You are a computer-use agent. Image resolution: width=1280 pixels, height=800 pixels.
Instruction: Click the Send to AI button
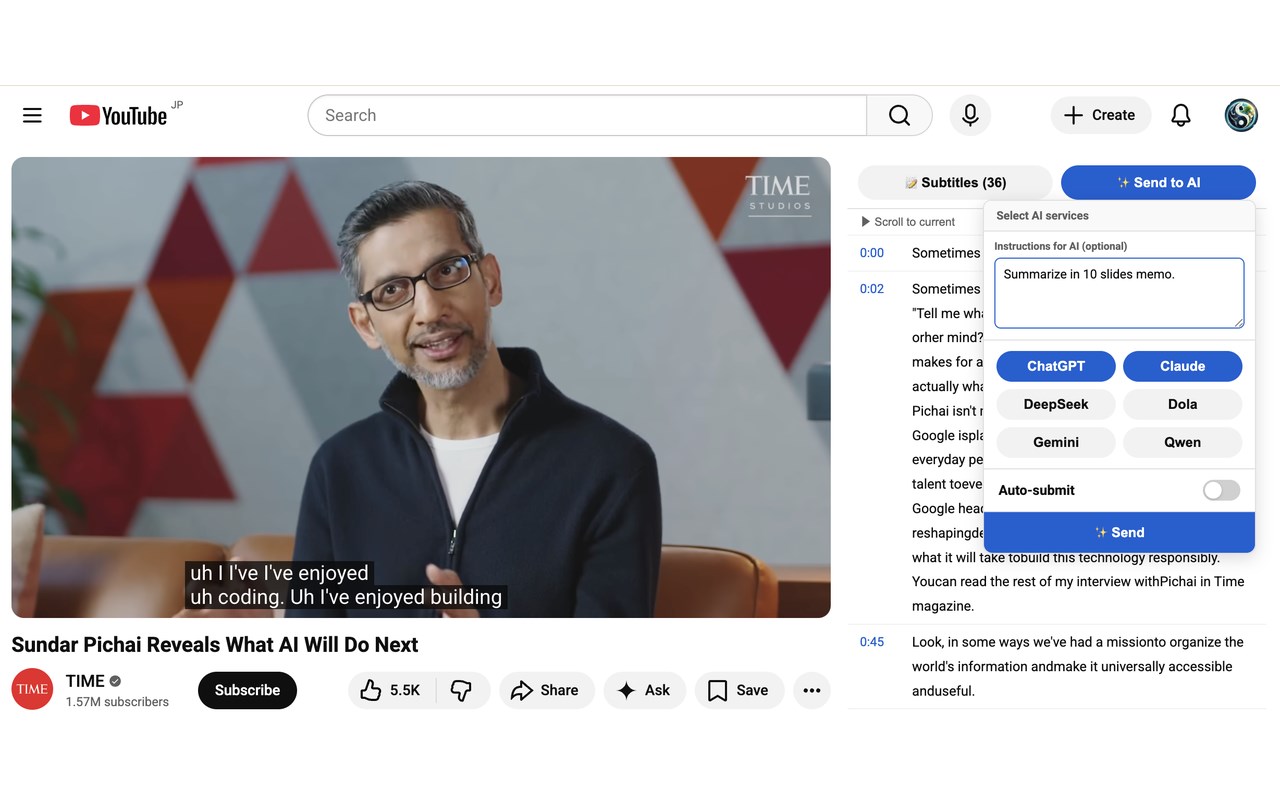[1158, 182]
